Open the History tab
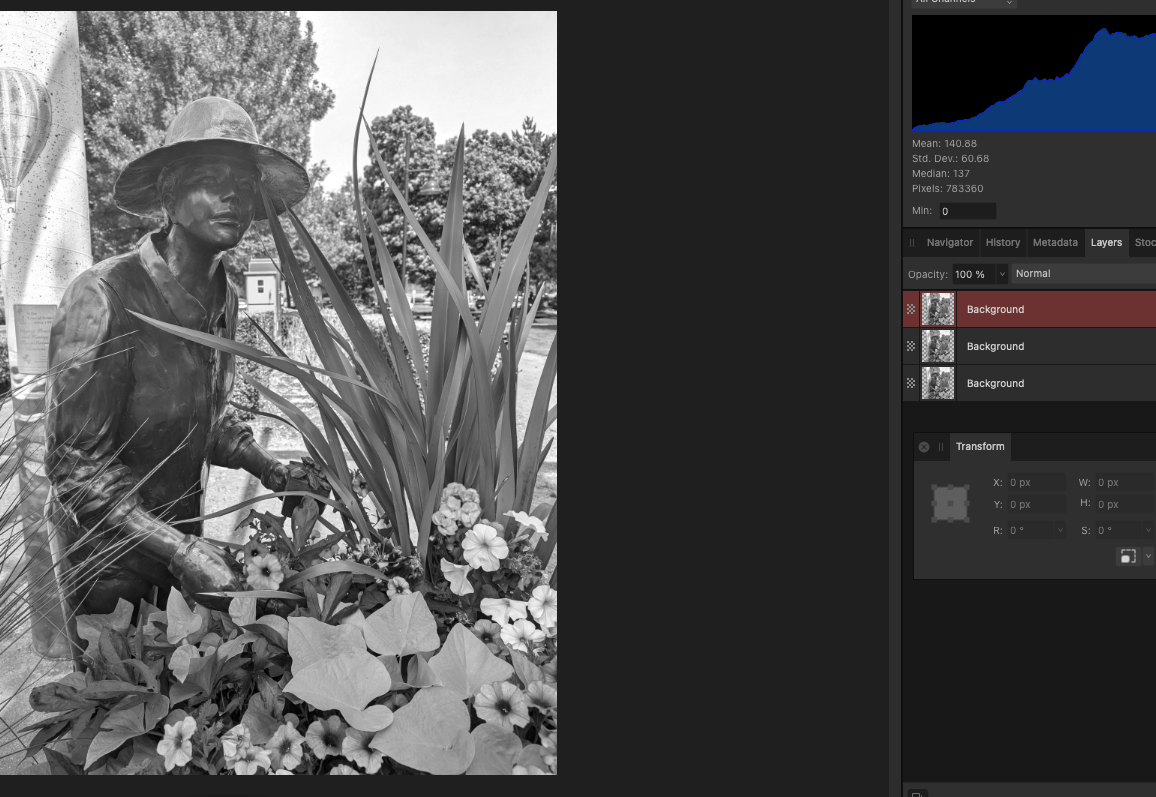The width and height of the screenshot is (1156, 797). (1003, 243)
